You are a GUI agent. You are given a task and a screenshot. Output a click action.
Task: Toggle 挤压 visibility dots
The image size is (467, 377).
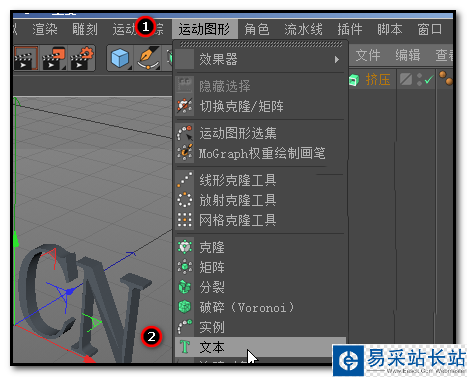[x=419, y=79]
